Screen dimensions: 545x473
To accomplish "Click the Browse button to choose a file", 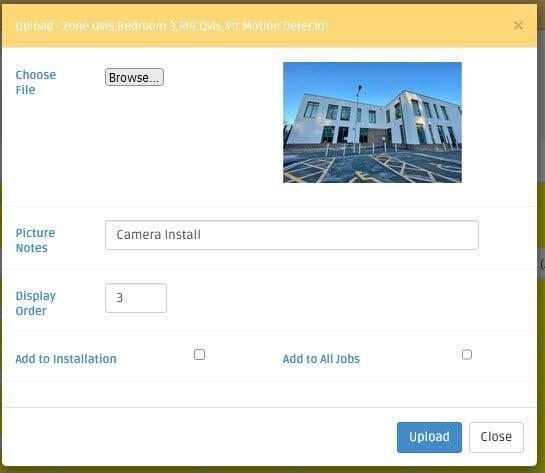I will (x=134, y=77).
